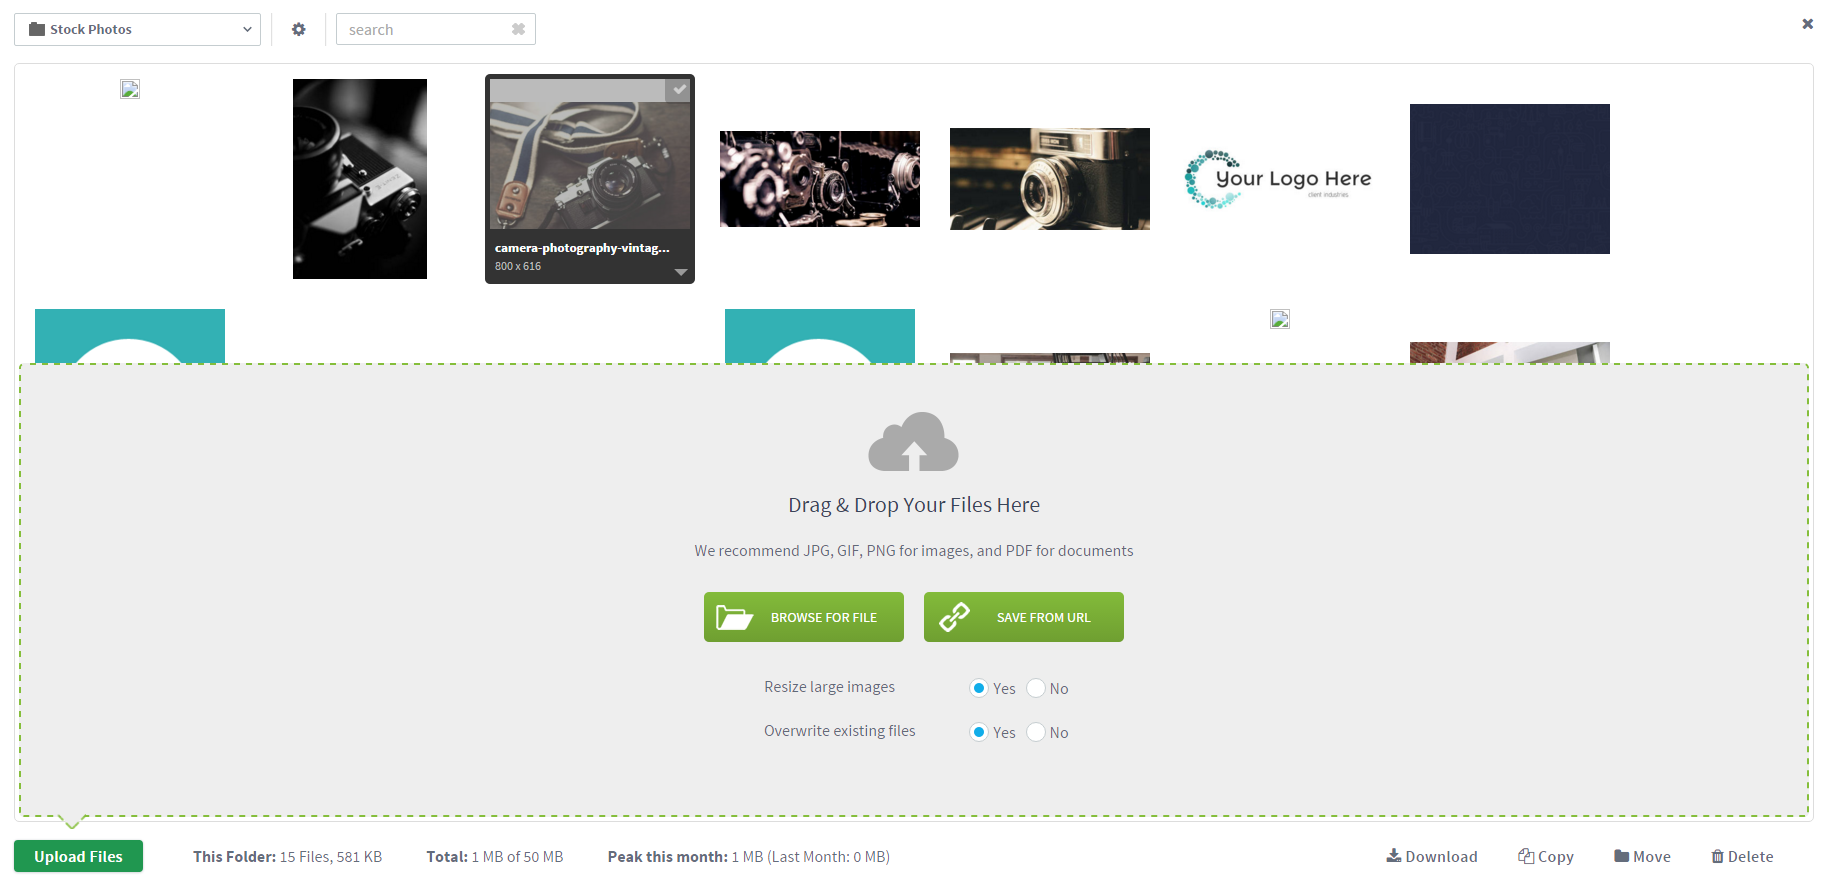Click Delete in the bottom toolbar
1828x886 pixels.
(x=1742, y=856)
